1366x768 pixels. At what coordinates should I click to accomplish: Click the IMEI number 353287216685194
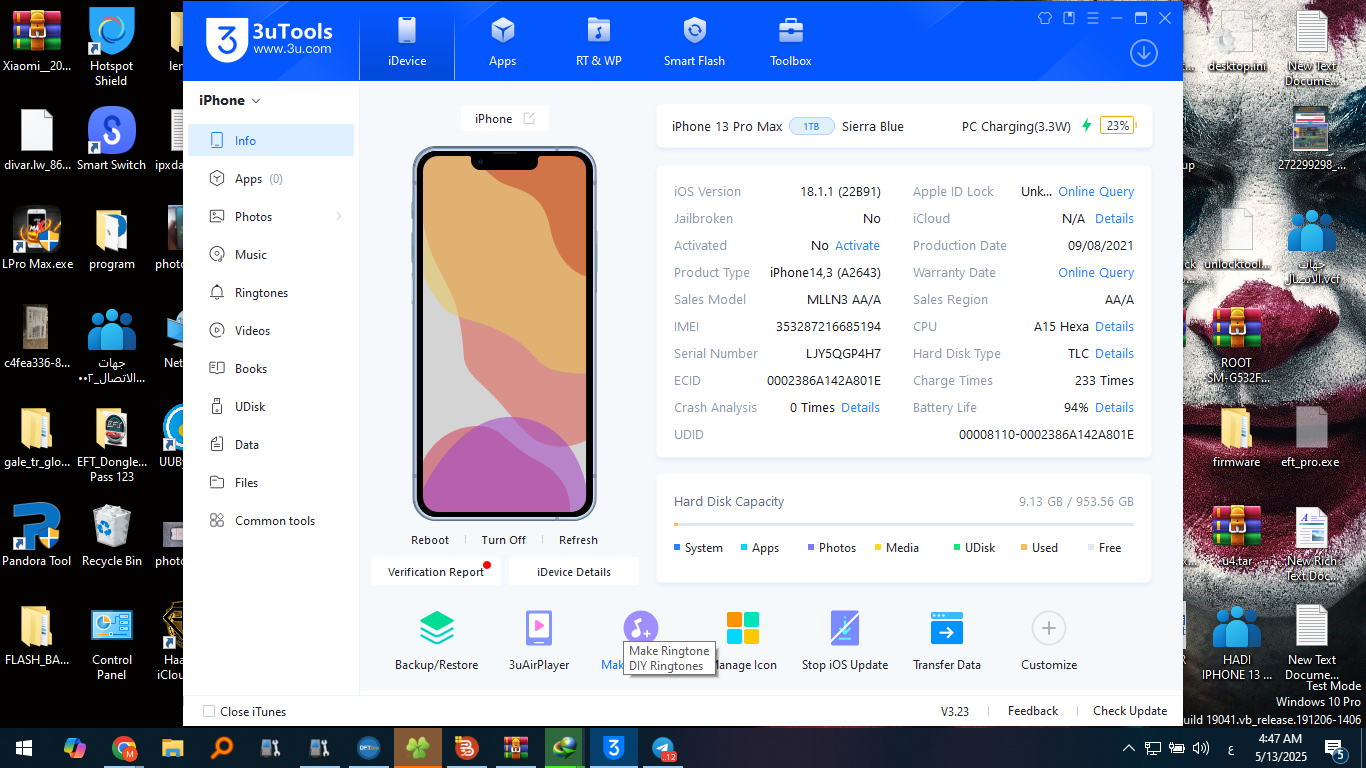[x=828, y=326]
